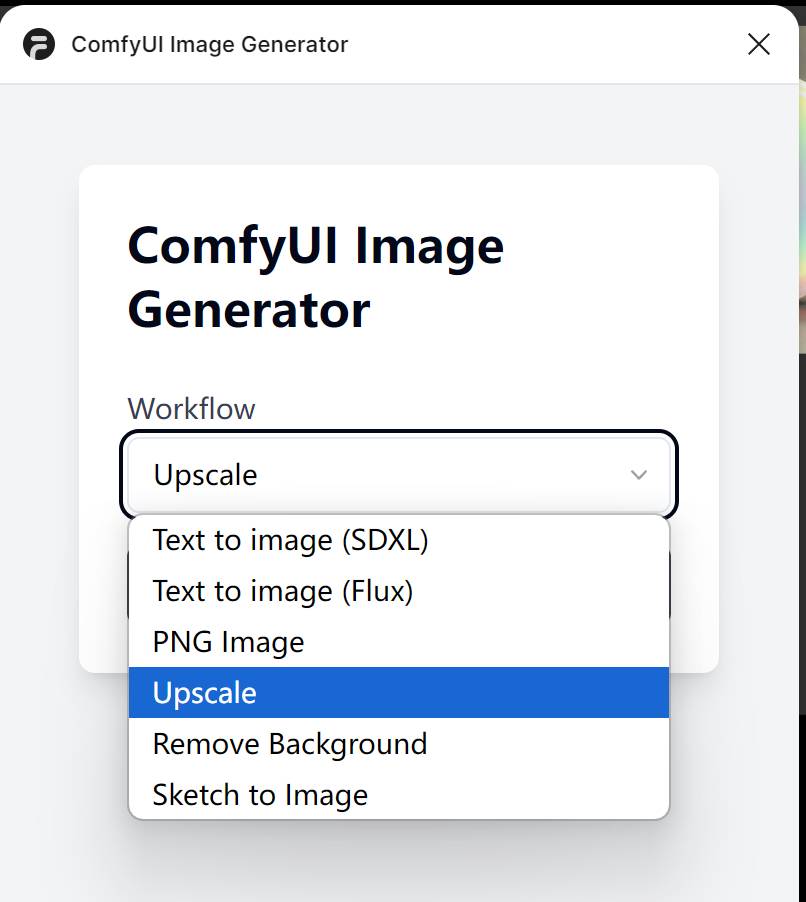This screenshot has width=806, height=902.
Task: Click the ComfyUI logo icon in title bar
Action: (x=39, y=44)
